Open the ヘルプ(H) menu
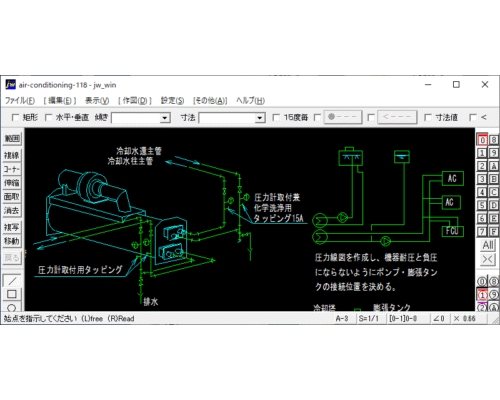Viewport: 500px width, 400px height. point(250,100)
